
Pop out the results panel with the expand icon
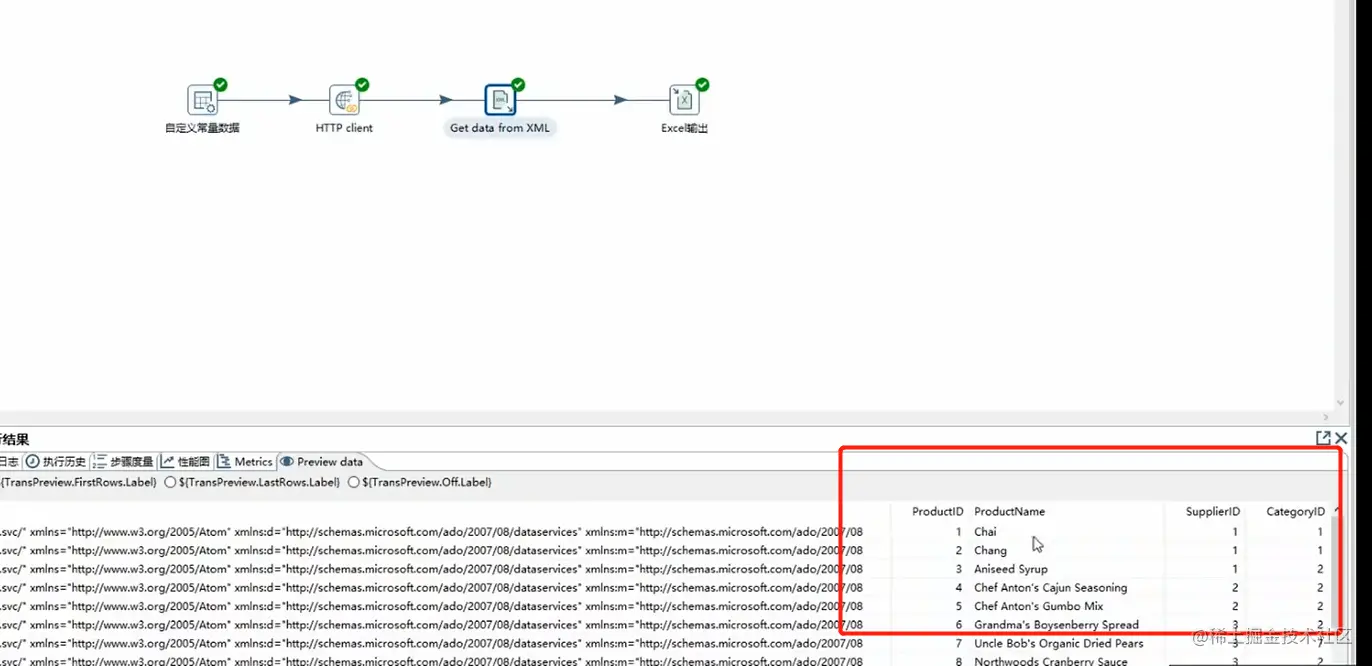coord(1323,438)
